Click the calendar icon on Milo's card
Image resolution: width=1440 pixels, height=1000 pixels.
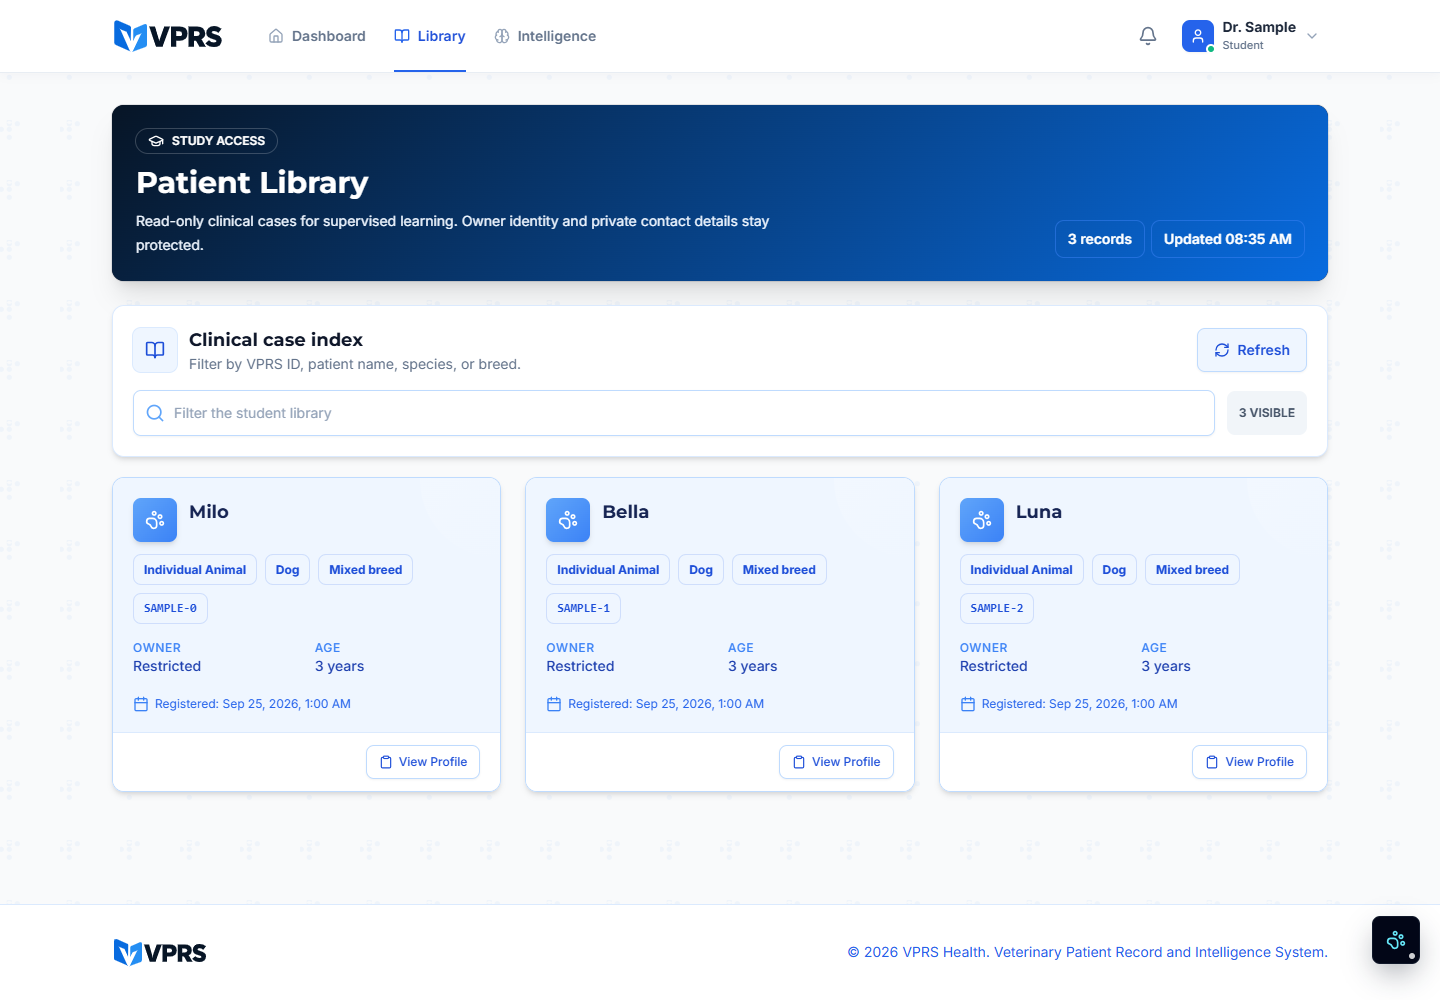click(141, 704)
